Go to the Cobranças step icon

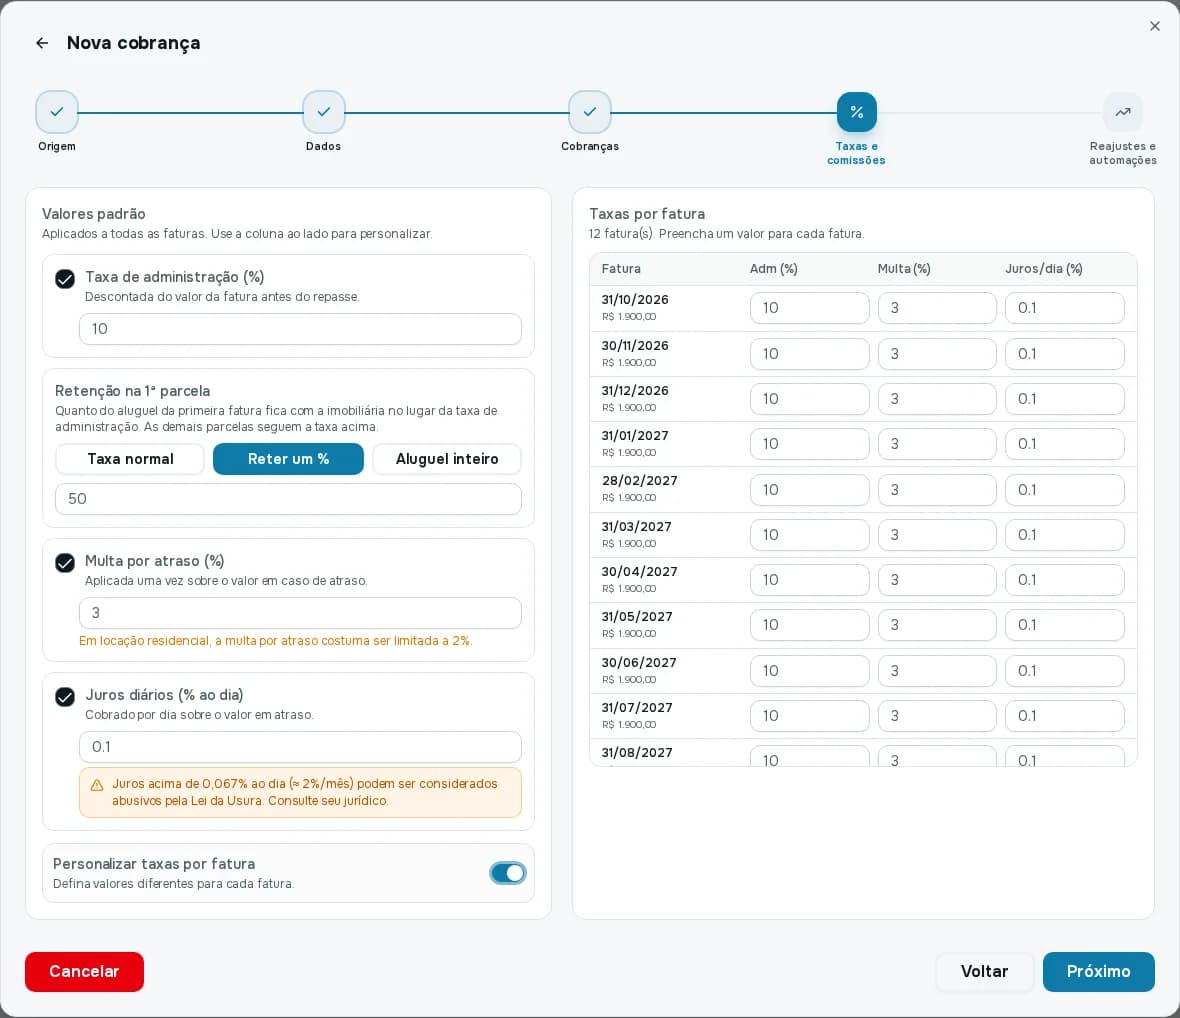(x=590, y=112)
